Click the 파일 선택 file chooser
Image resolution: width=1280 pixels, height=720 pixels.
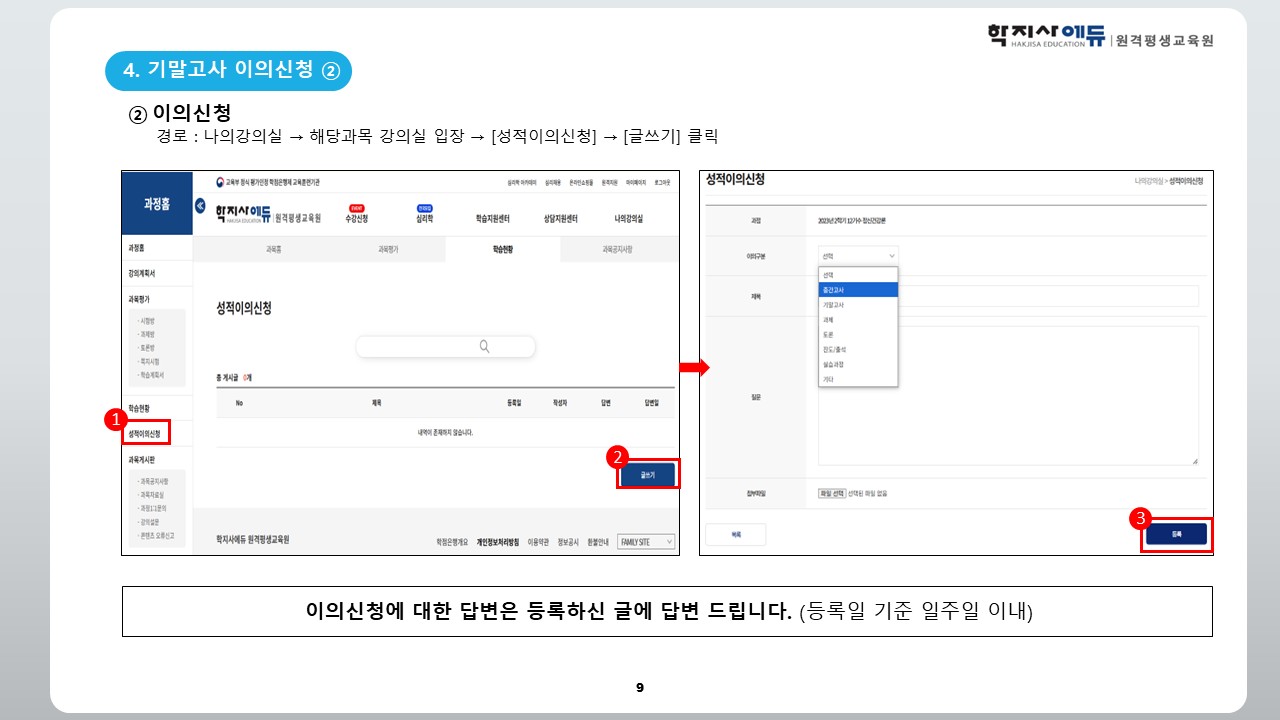[832, 493]
